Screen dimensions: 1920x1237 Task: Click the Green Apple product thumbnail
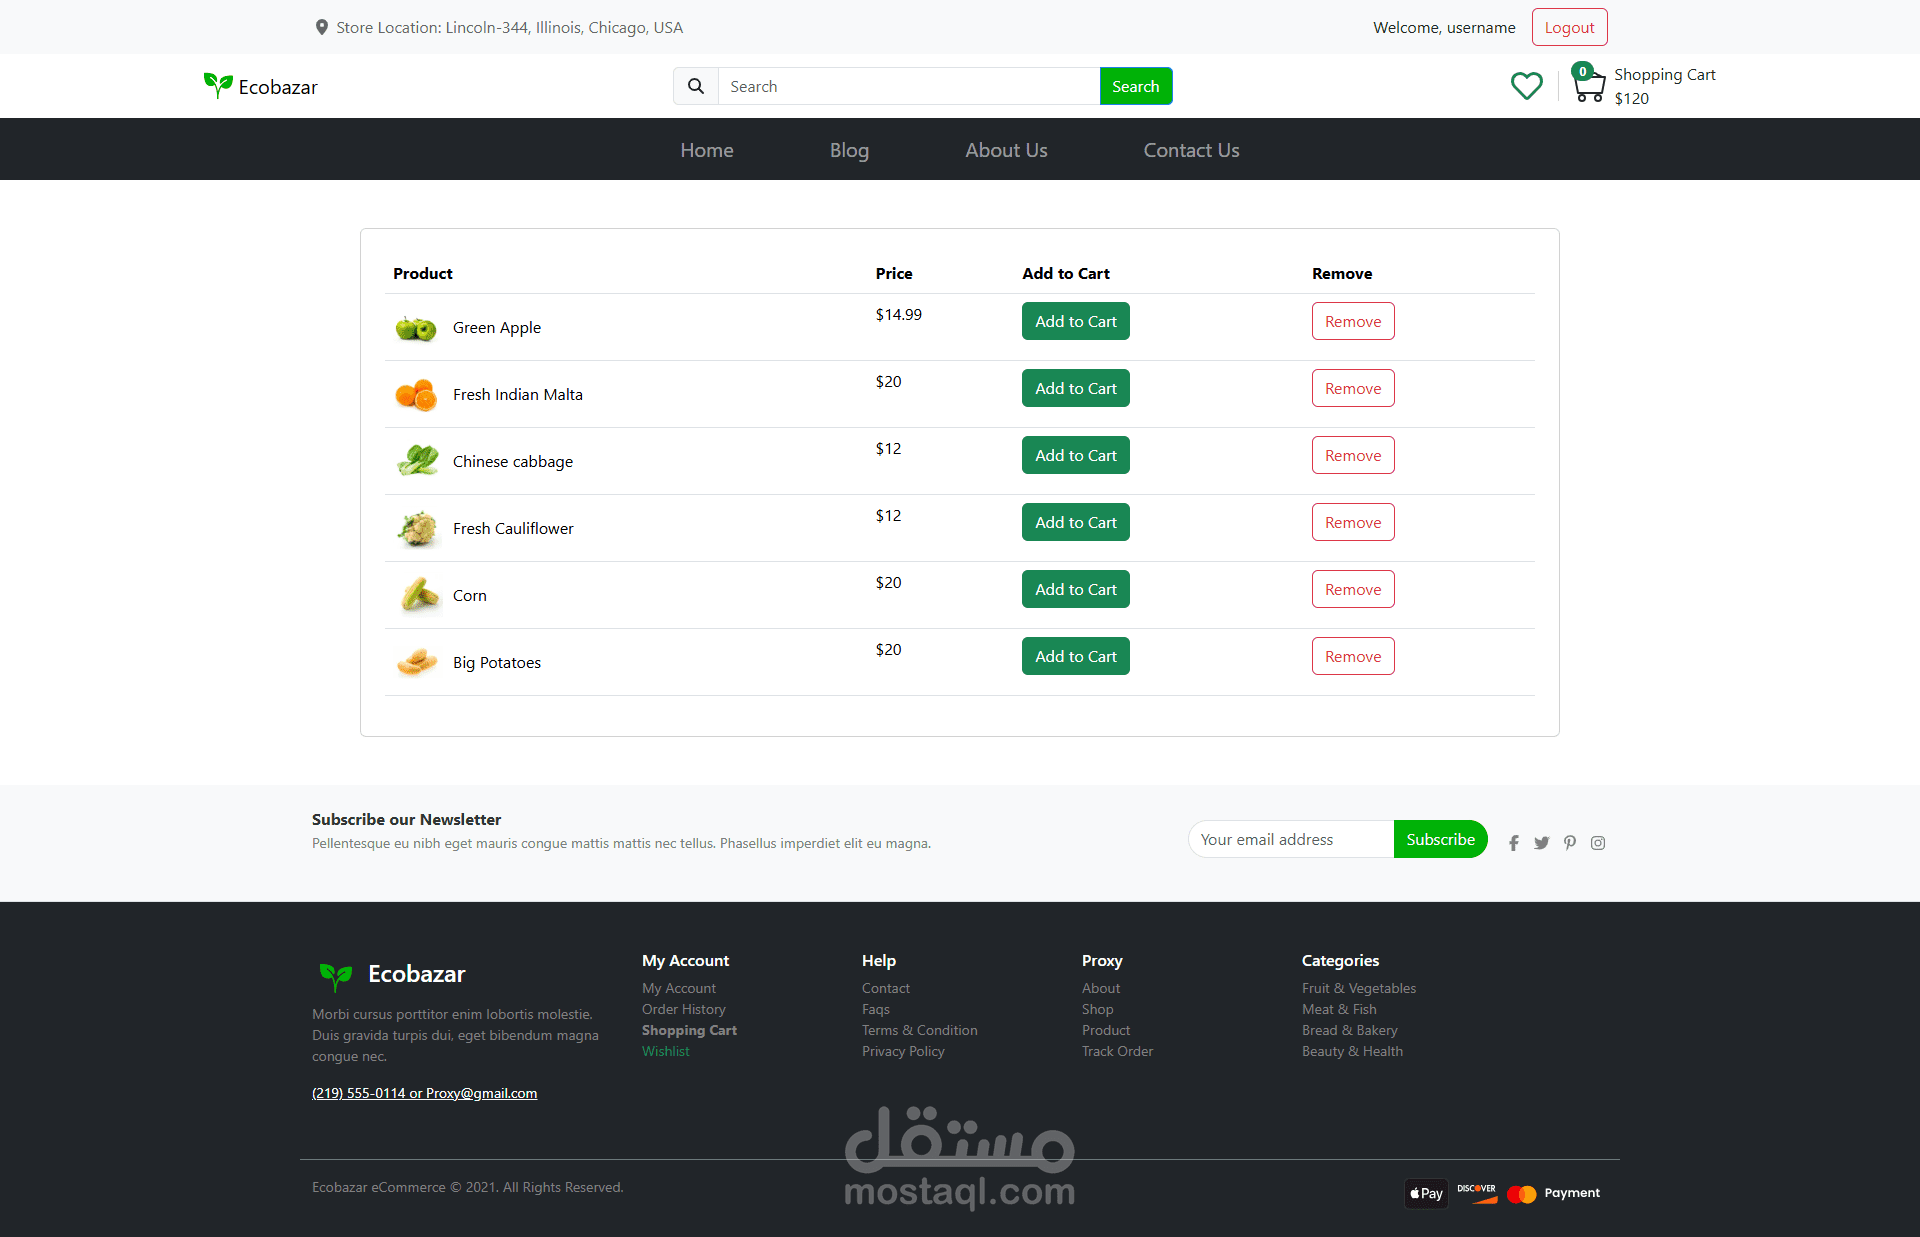pos(416,328)
